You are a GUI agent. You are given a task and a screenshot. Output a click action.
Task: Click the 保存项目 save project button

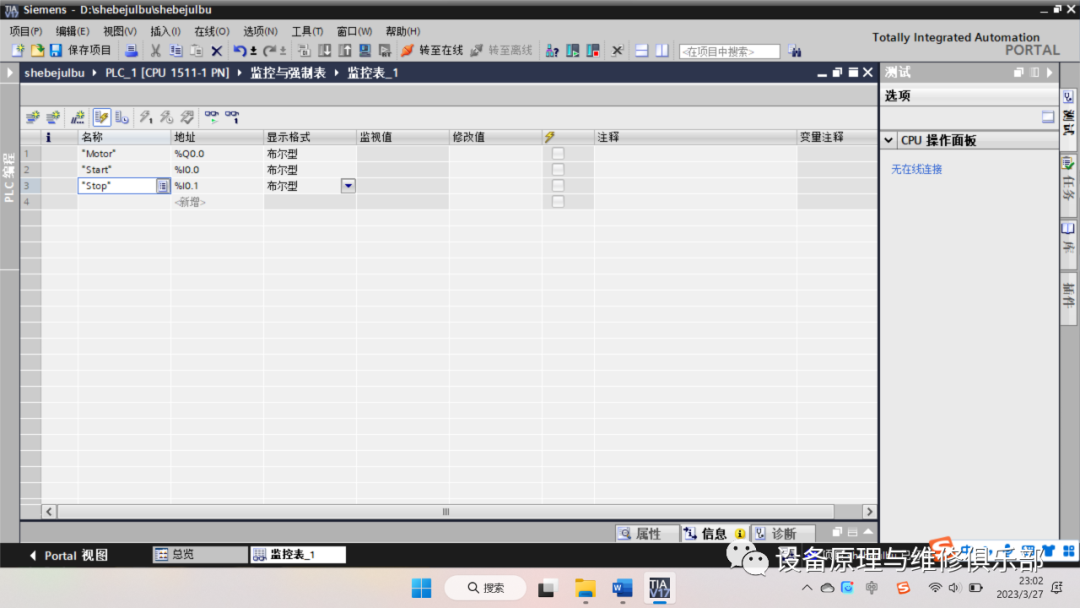point(90,50)
